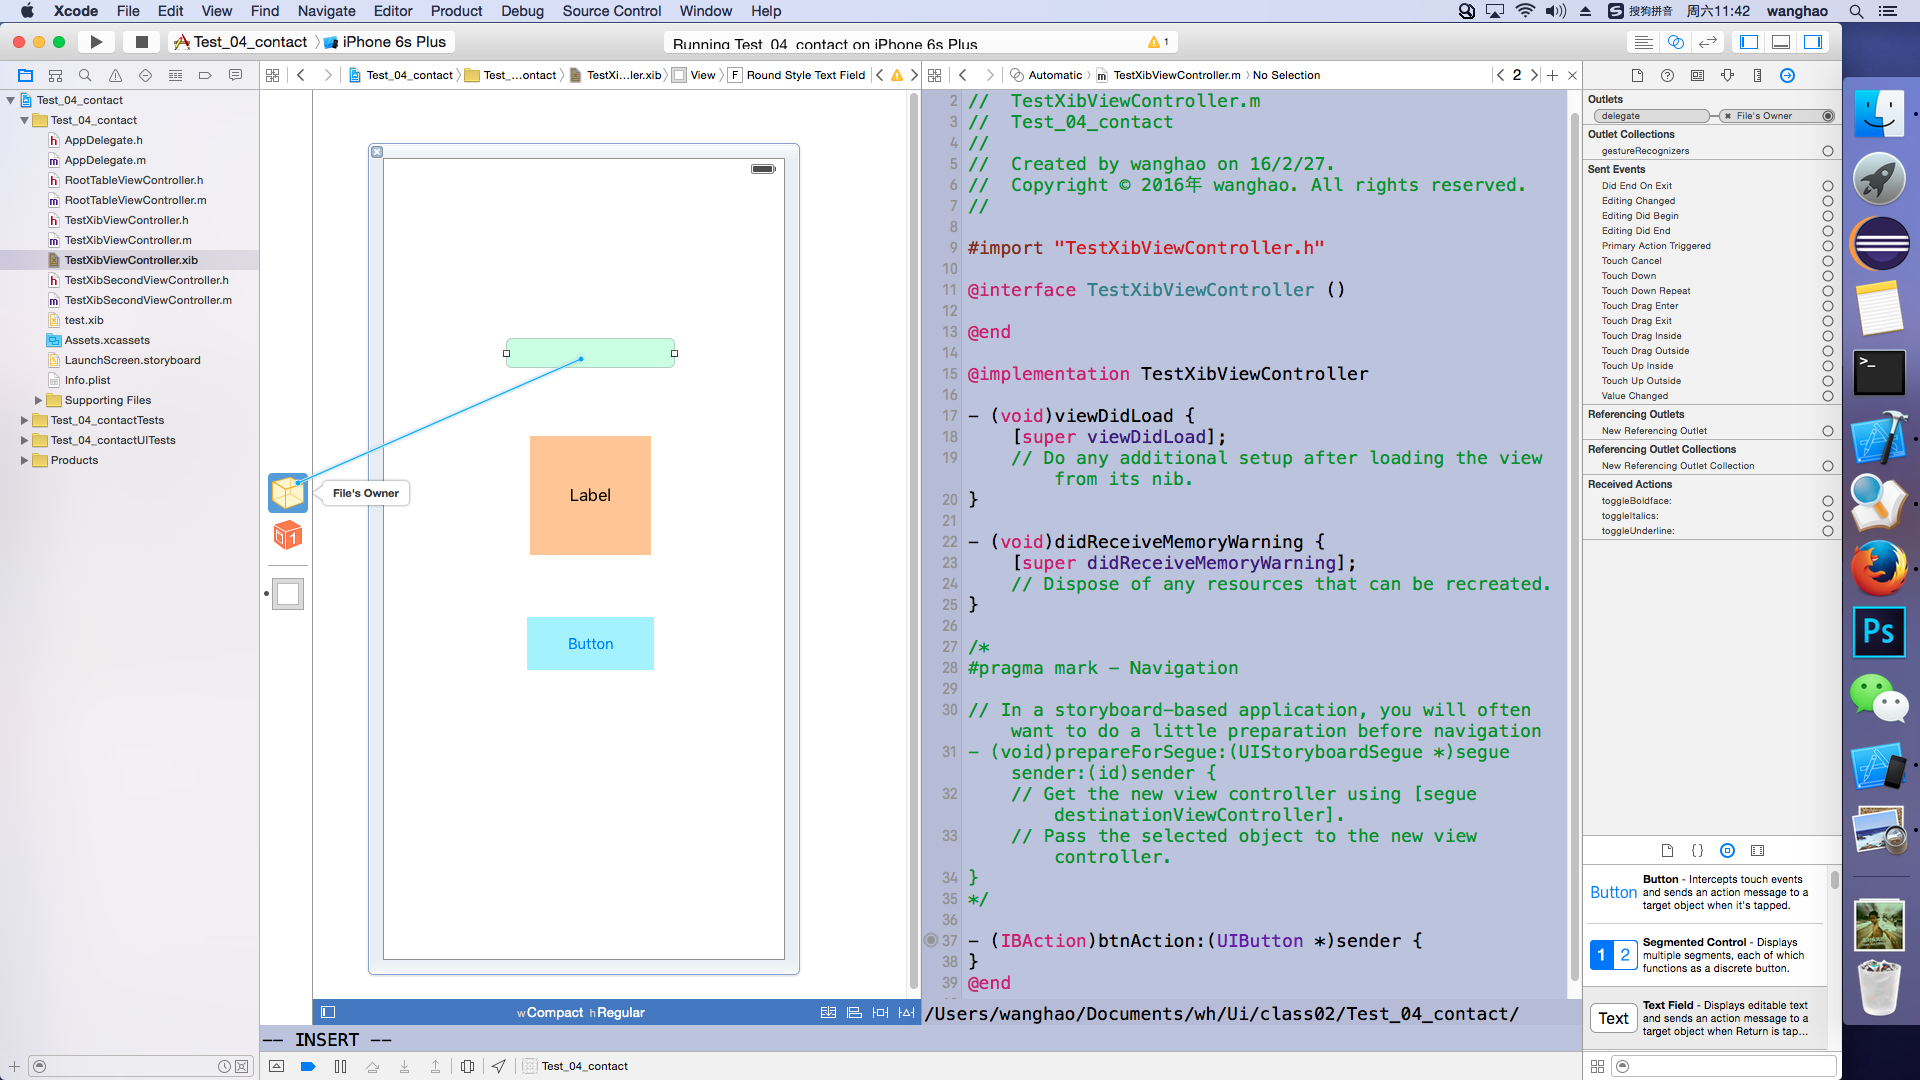
Task: Disconnect delegate from File's Owner
Action: 1727,116
